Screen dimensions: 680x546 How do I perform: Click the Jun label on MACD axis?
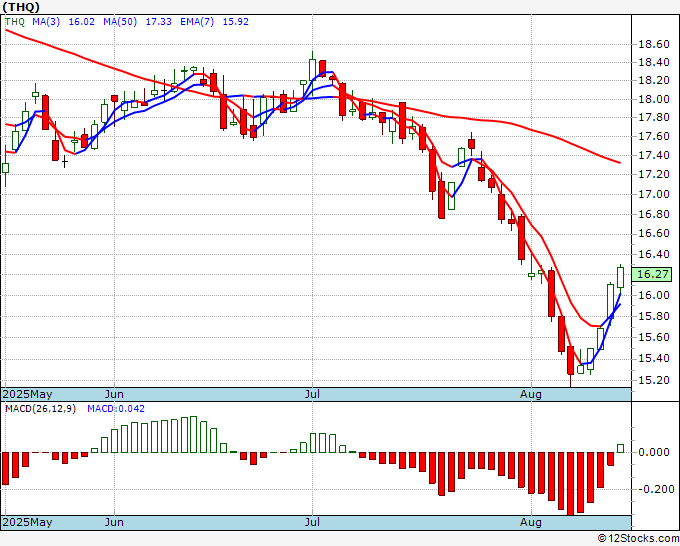click(114, 522)
